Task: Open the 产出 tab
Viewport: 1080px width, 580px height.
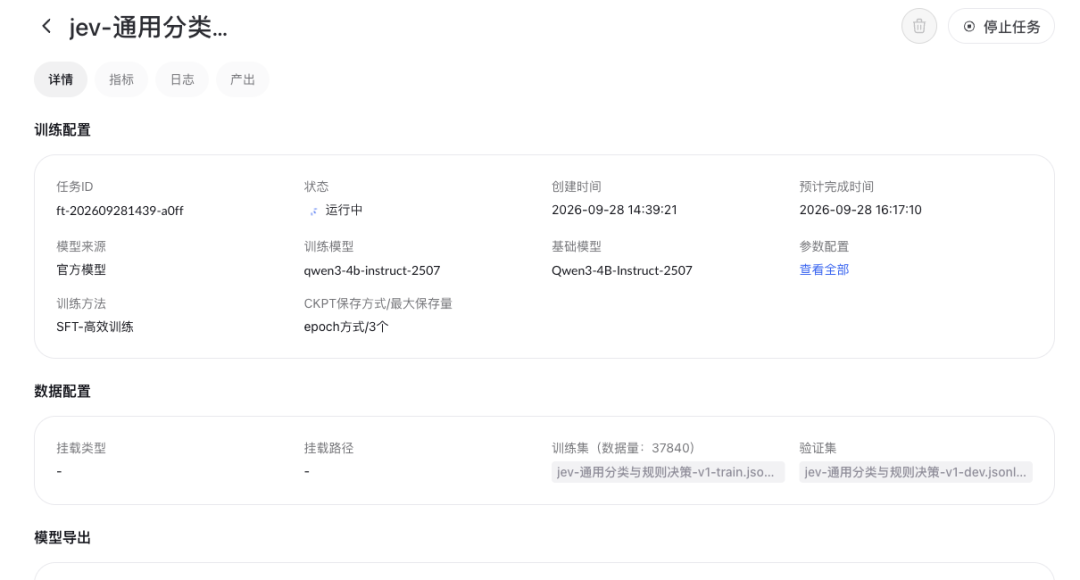Action: (x=242, y=79)
